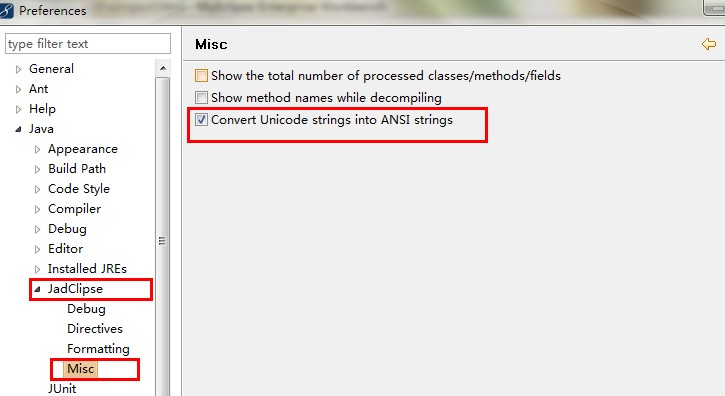Open the JadClipse Formatting page
Viewport: 725px width, 396px height.
point(98,349)
